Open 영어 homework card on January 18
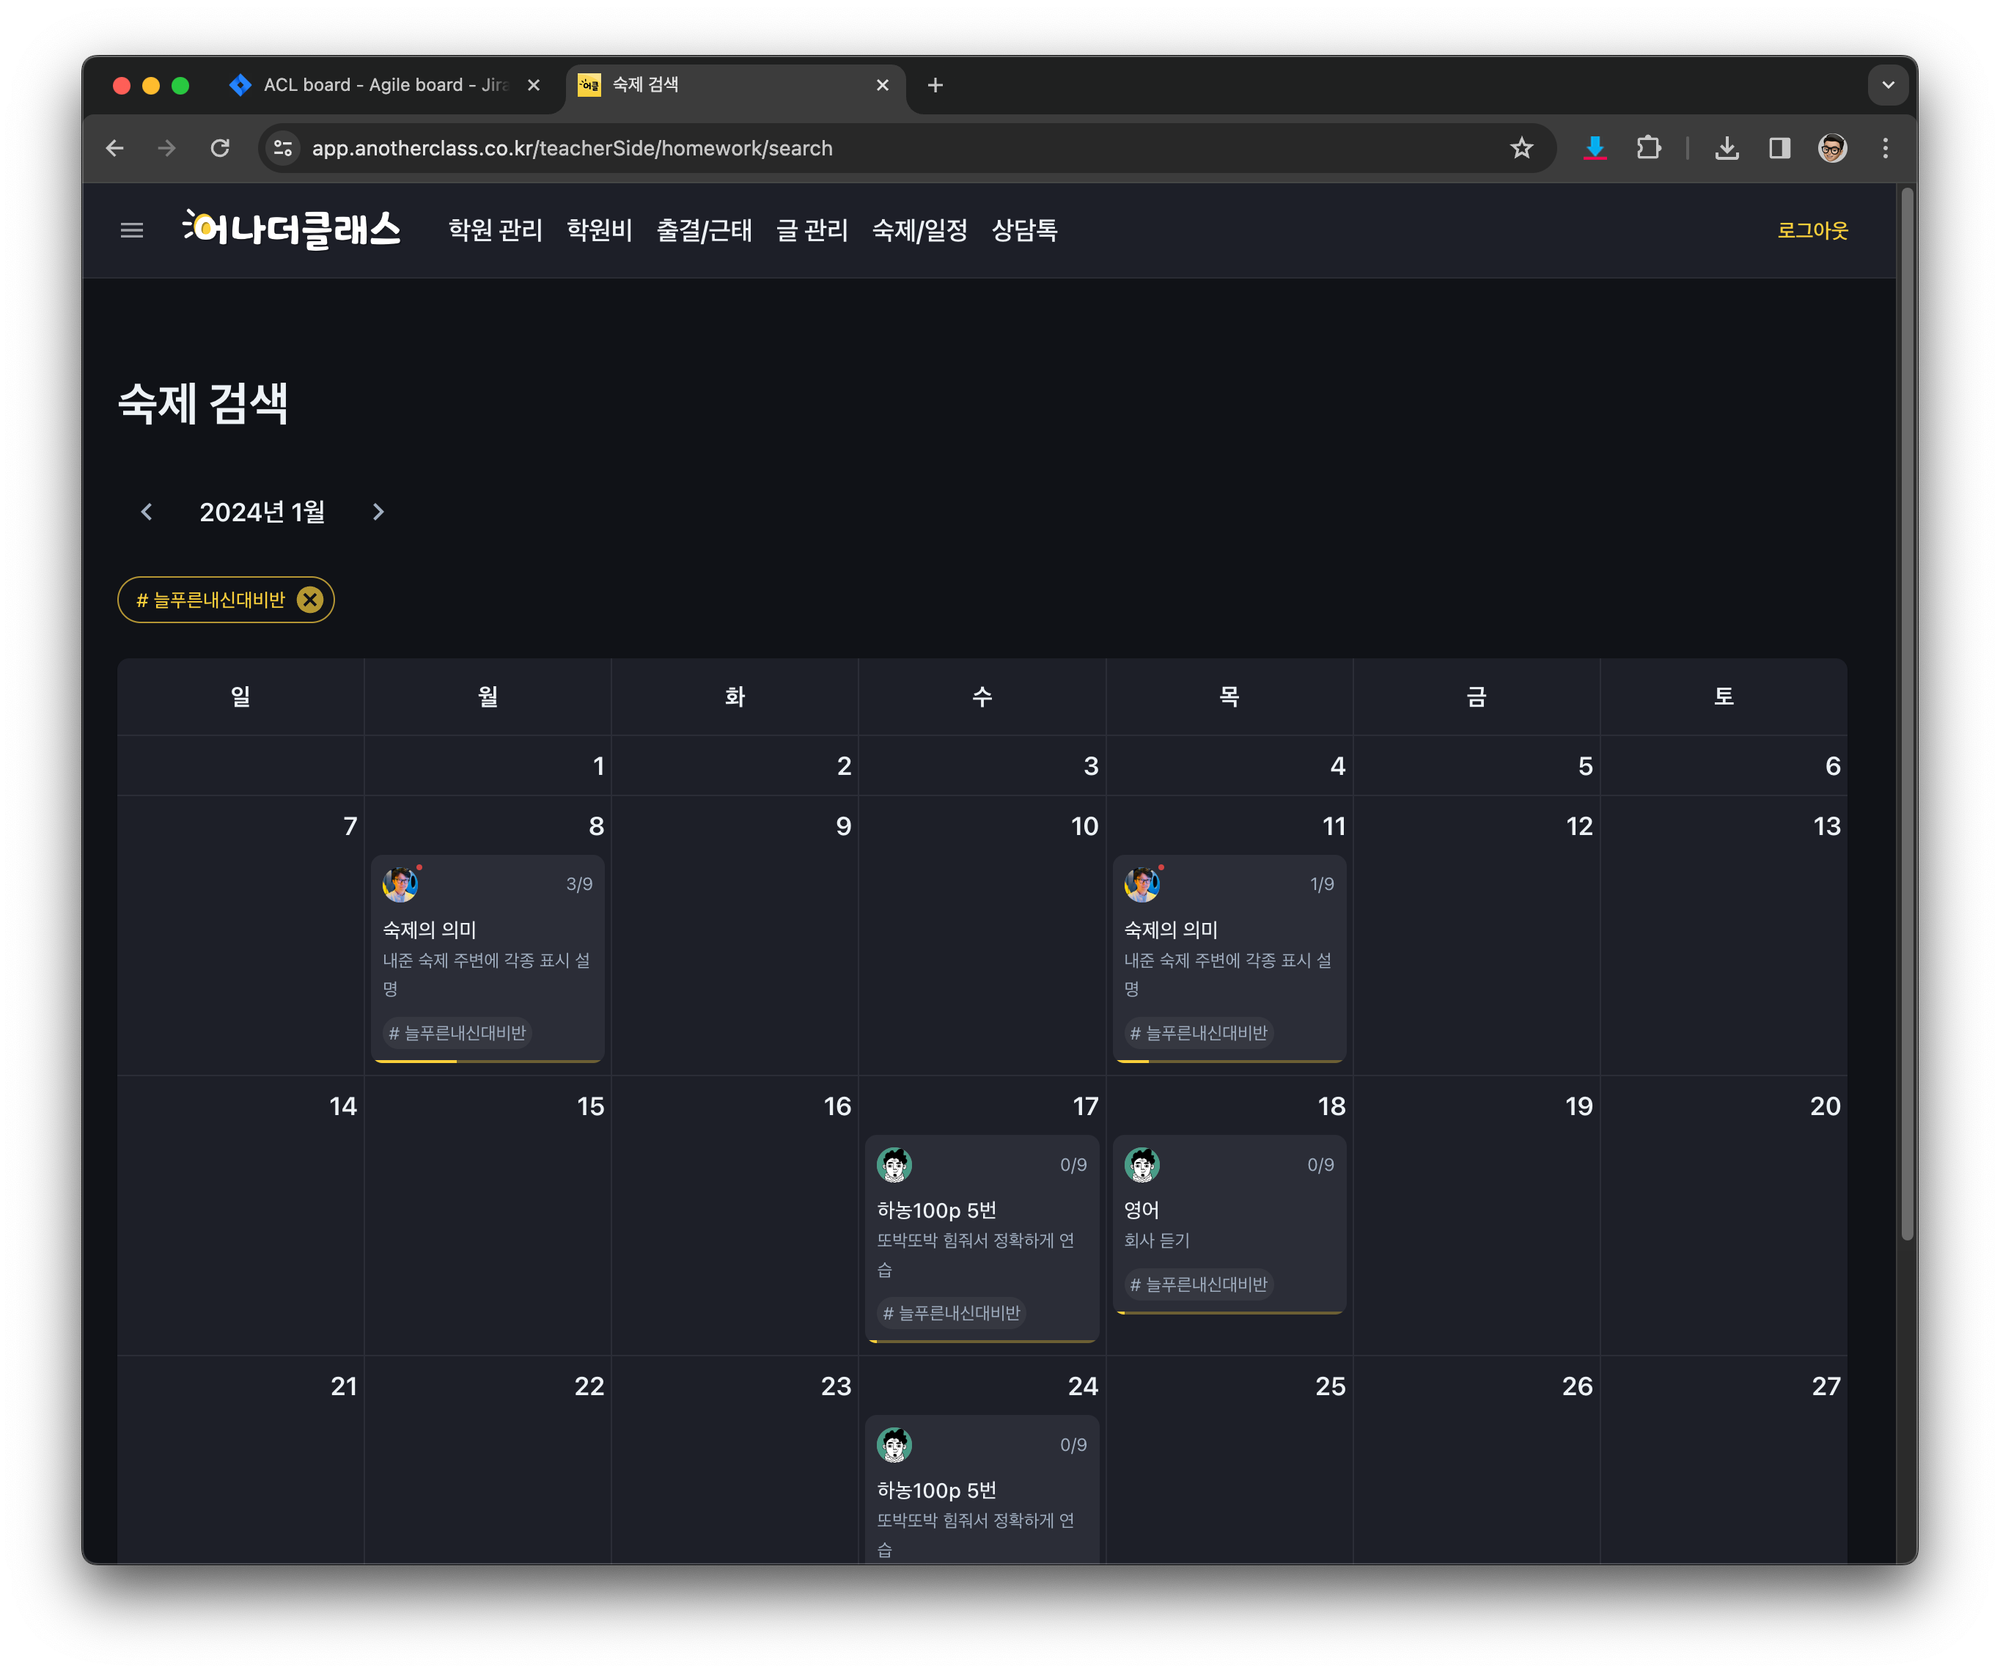 pos(1229,1224)
